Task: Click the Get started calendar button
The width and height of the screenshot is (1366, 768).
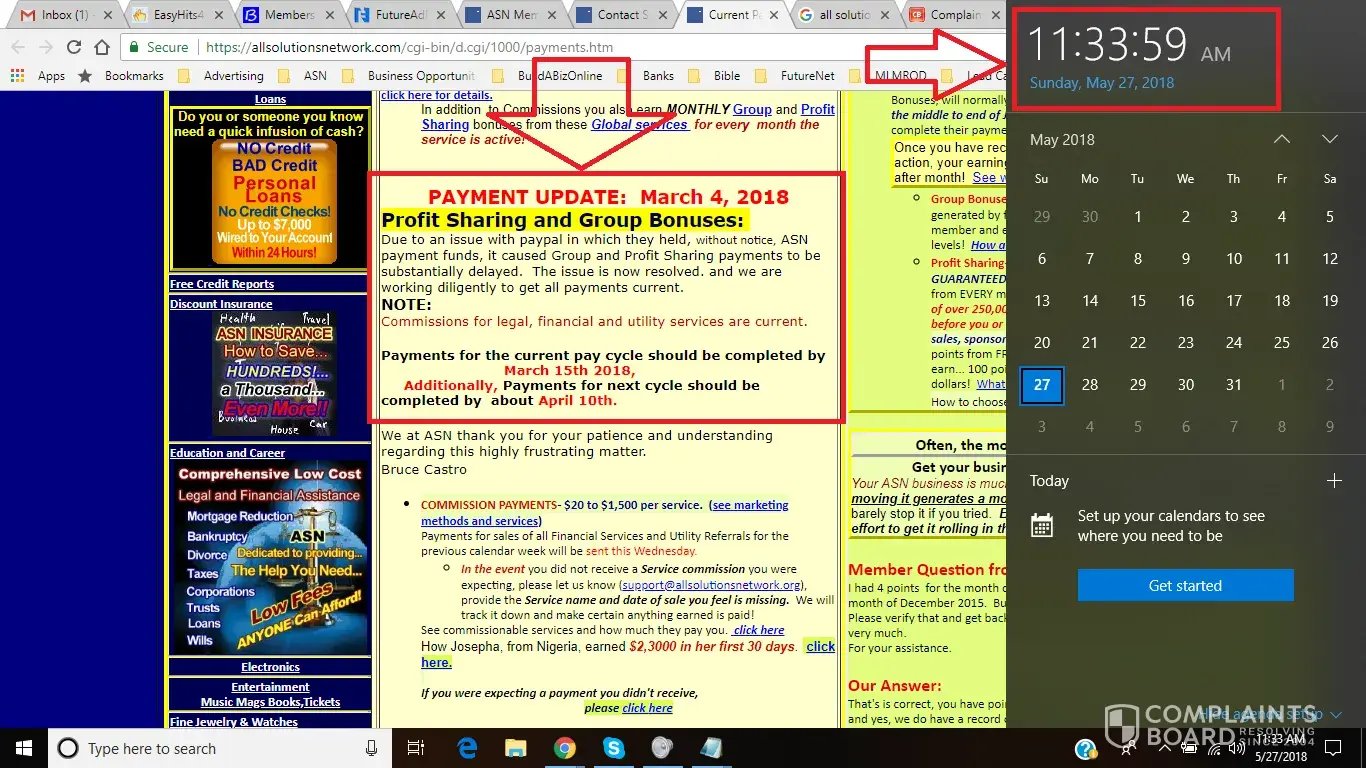Action: tap(1186, 585)
